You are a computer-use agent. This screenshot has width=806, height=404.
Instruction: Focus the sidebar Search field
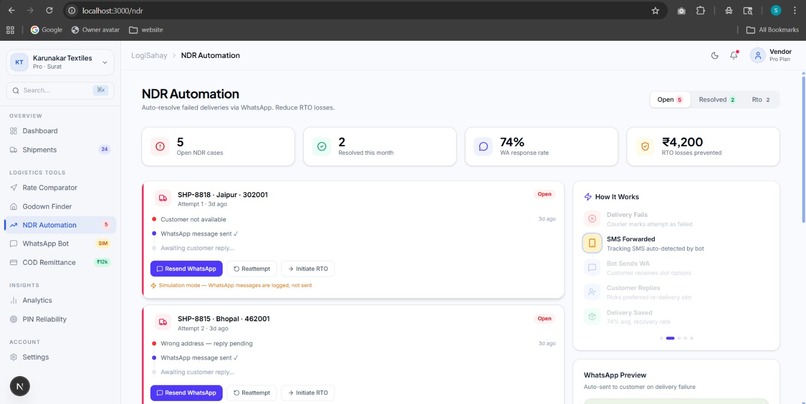click(x=60, y=90)
